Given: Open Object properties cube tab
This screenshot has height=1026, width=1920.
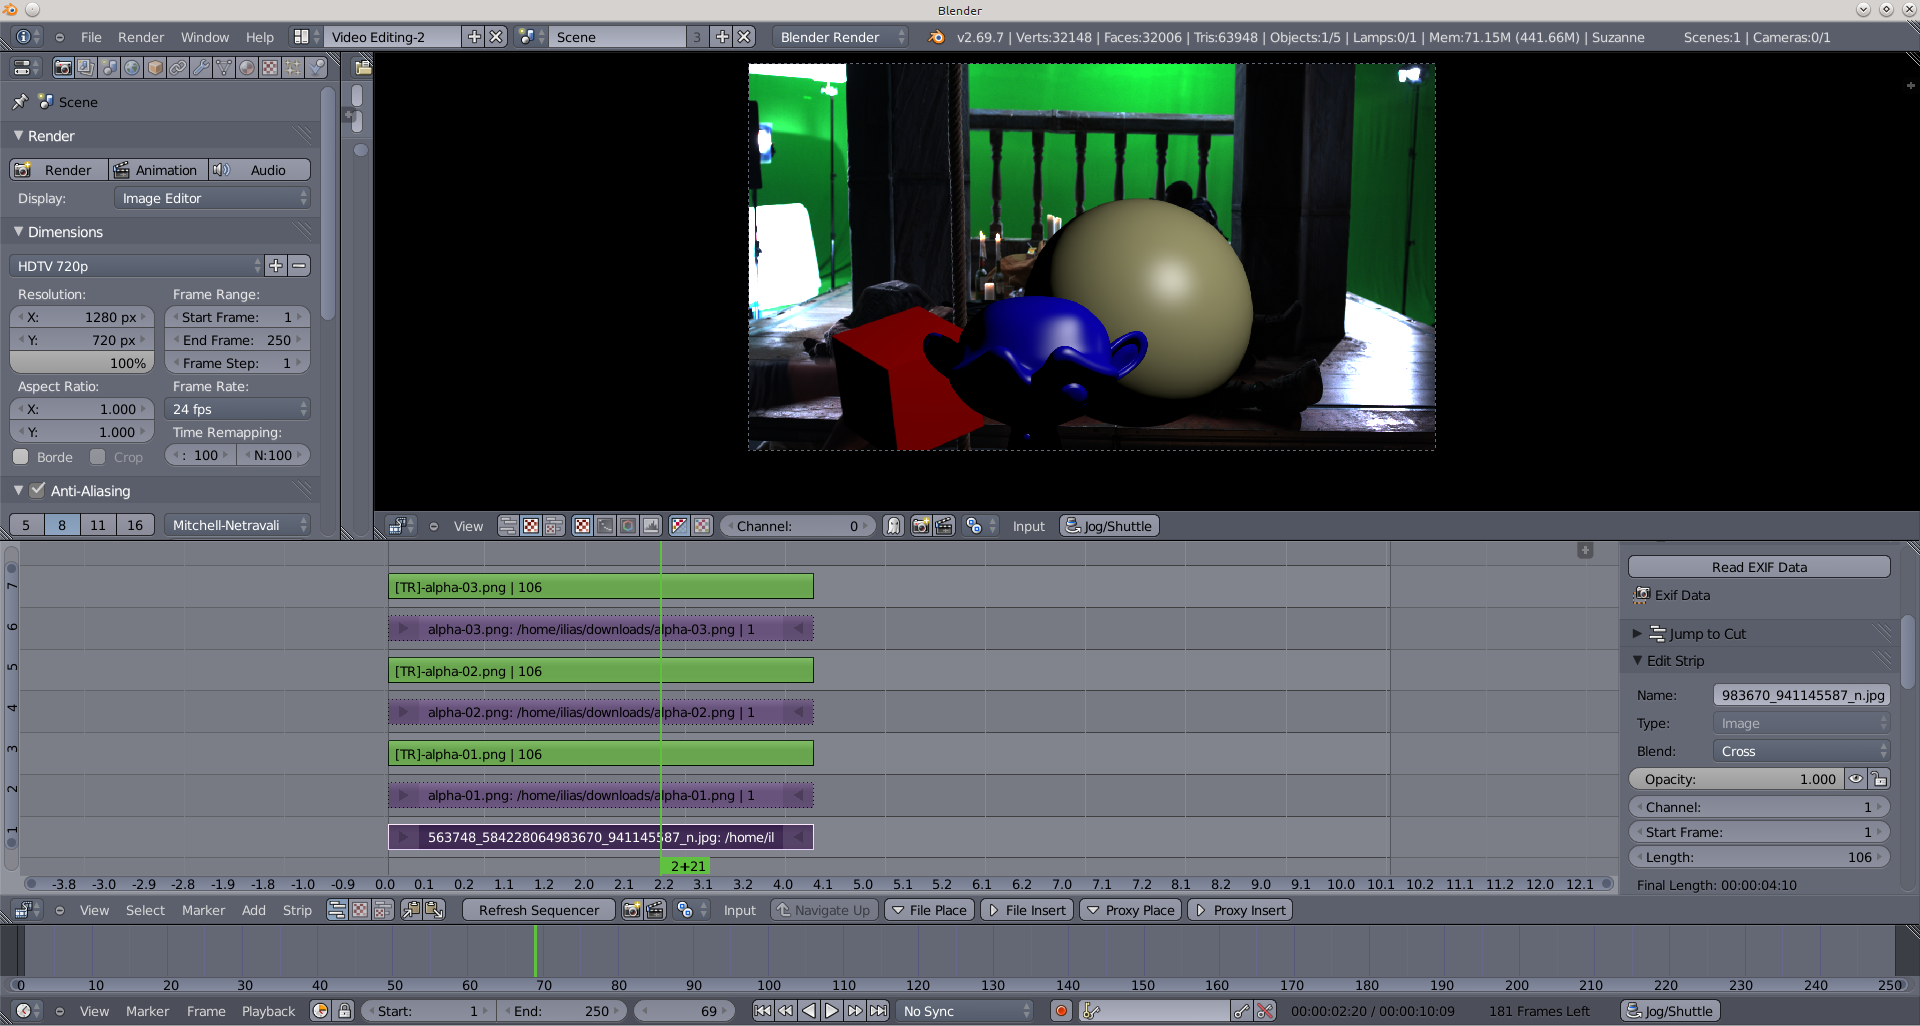Looking at the screenshot, I should tap(155, 68).
